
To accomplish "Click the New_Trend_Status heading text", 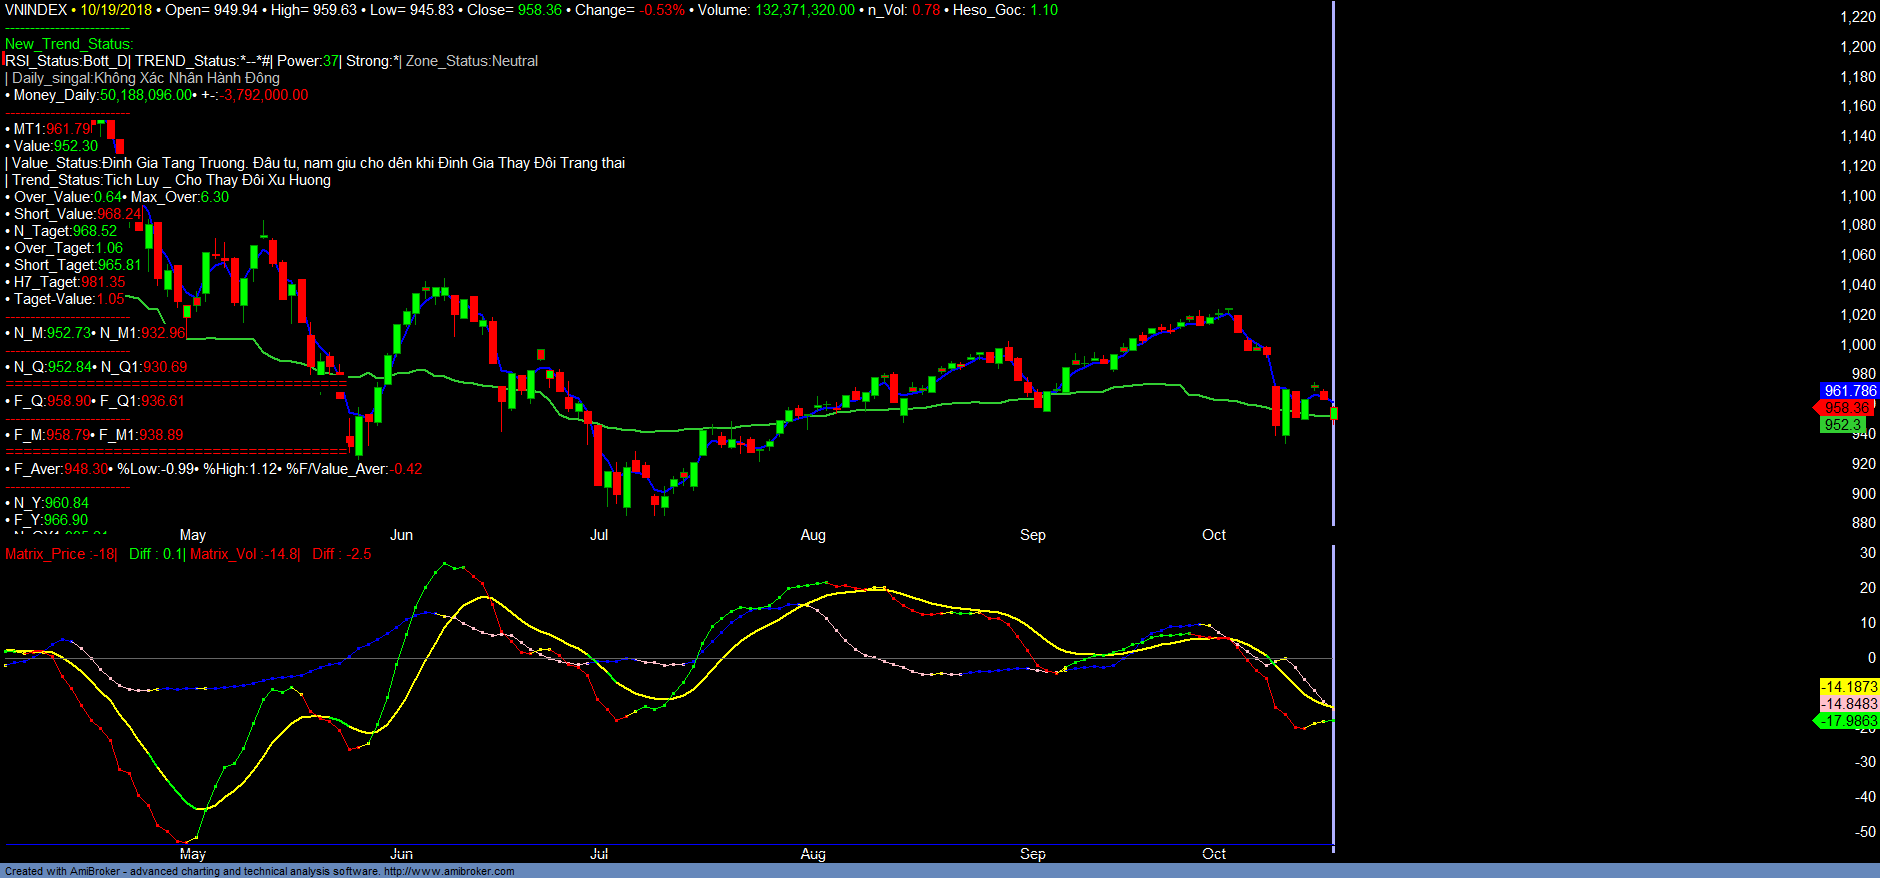I will point(68,44).
